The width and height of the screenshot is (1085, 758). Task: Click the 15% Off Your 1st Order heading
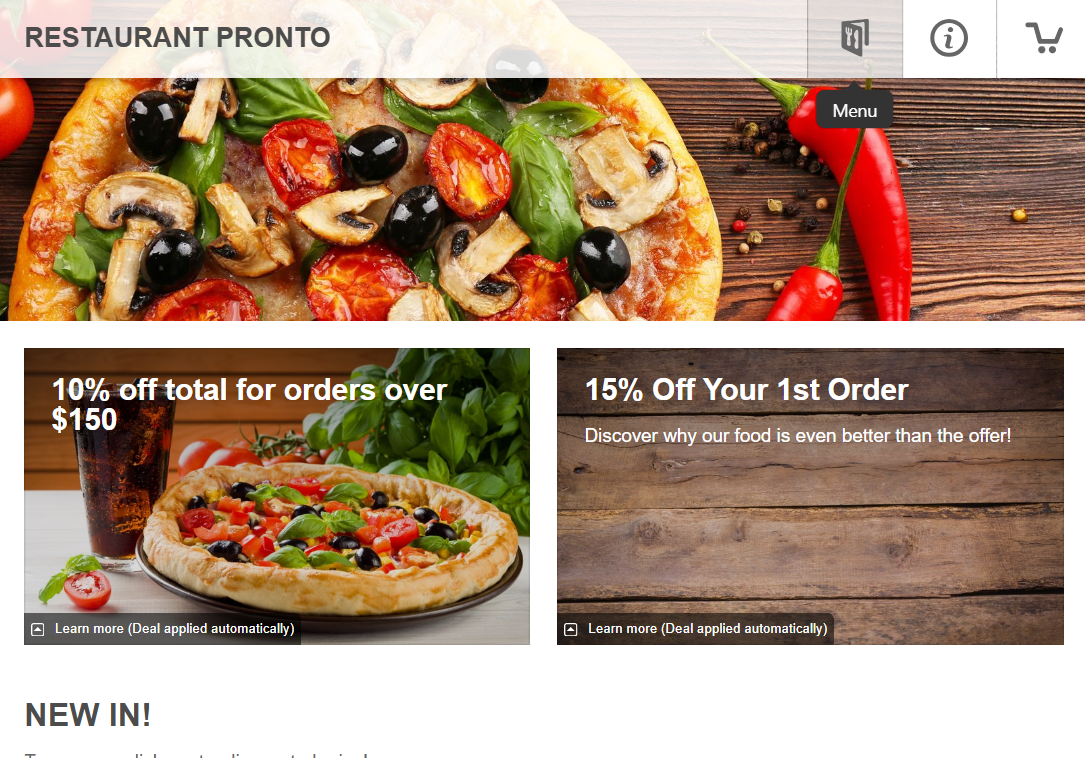pyautogui.click(x=747, y=390)
